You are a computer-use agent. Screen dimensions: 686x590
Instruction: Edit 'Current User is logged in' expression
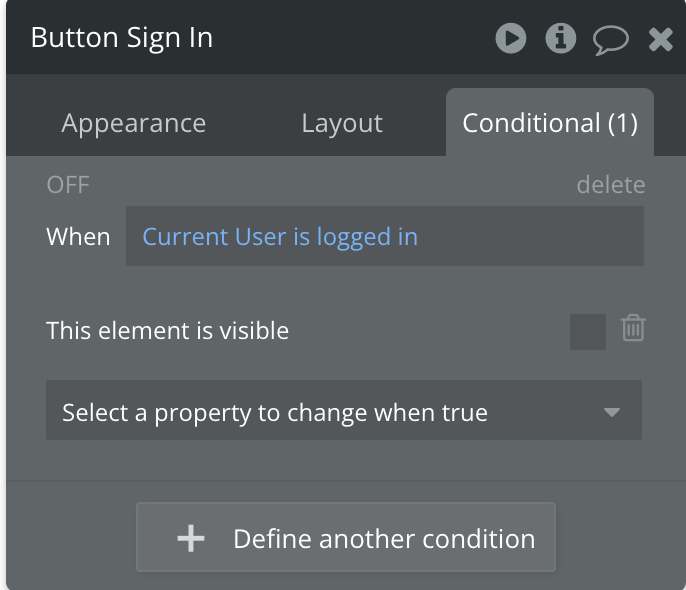pos(280,237)
